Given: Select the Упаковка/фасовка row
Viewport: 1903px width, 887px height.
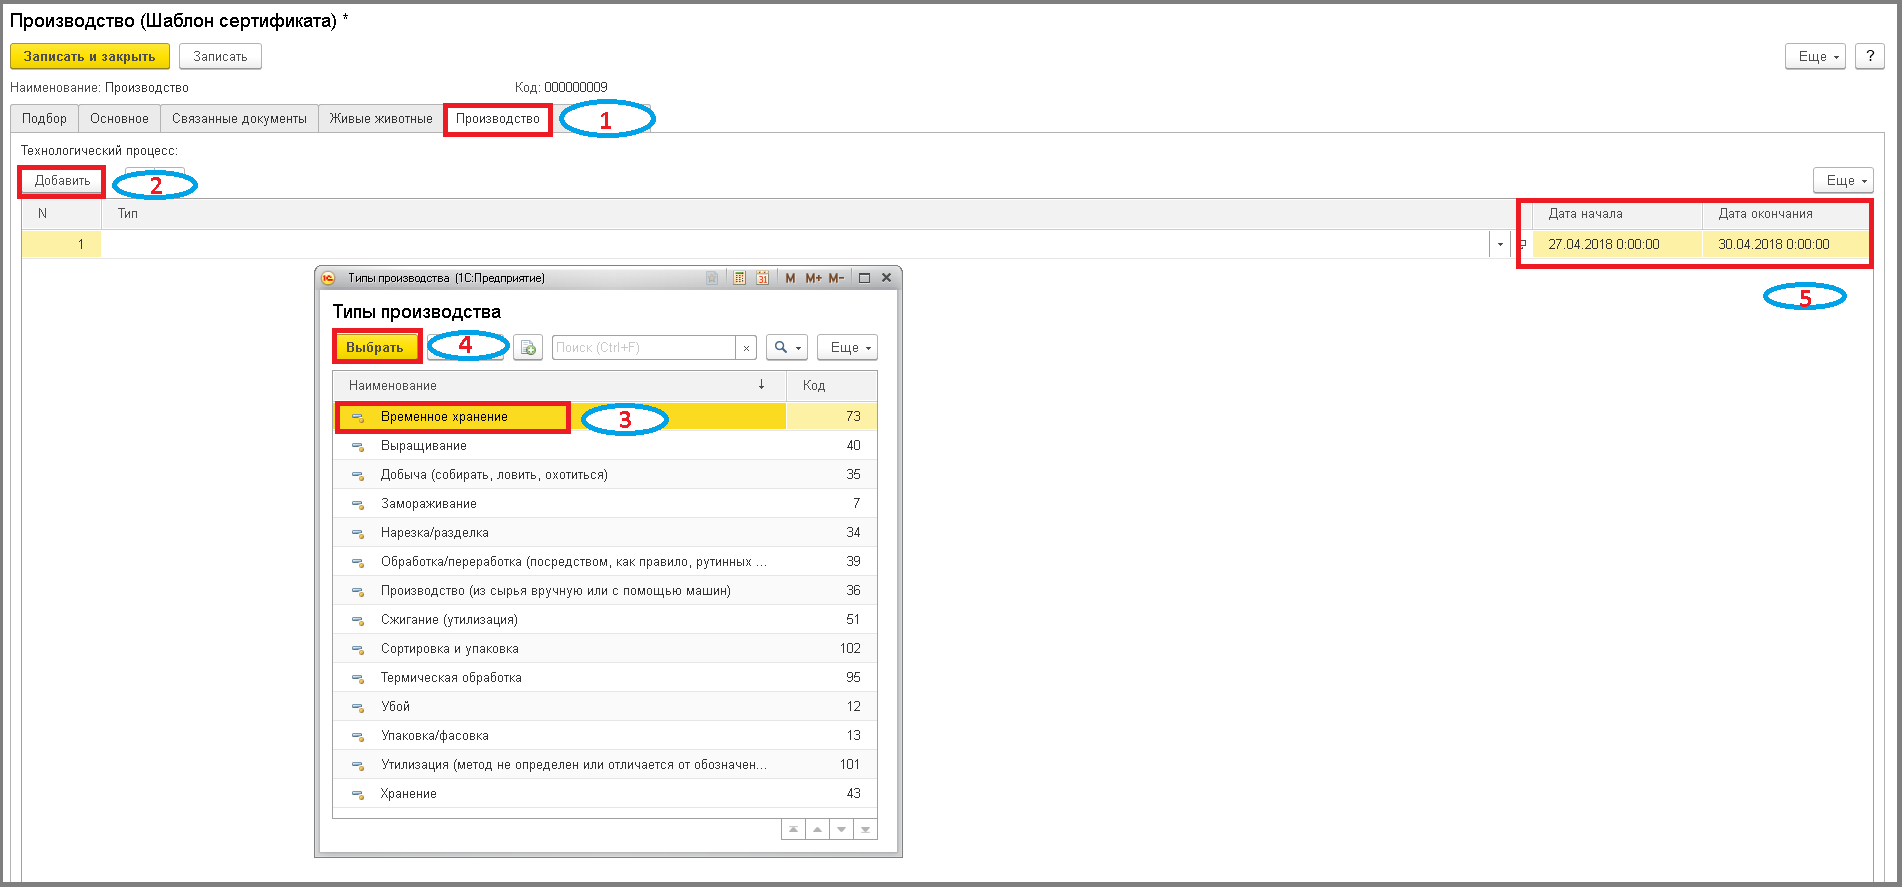Looking at the screenshot, I should (605, 736).
